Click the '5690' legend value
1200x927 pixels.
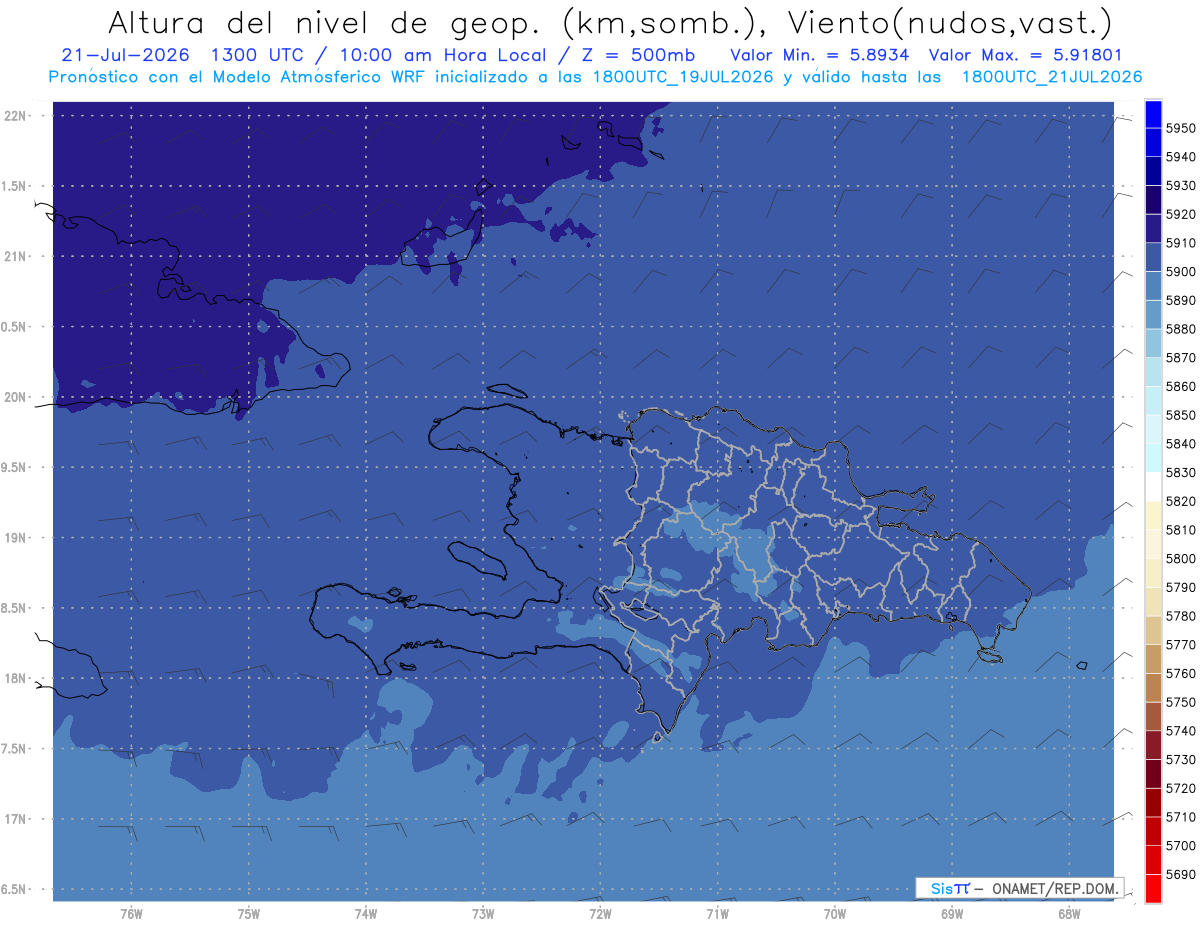(1181, 874)
